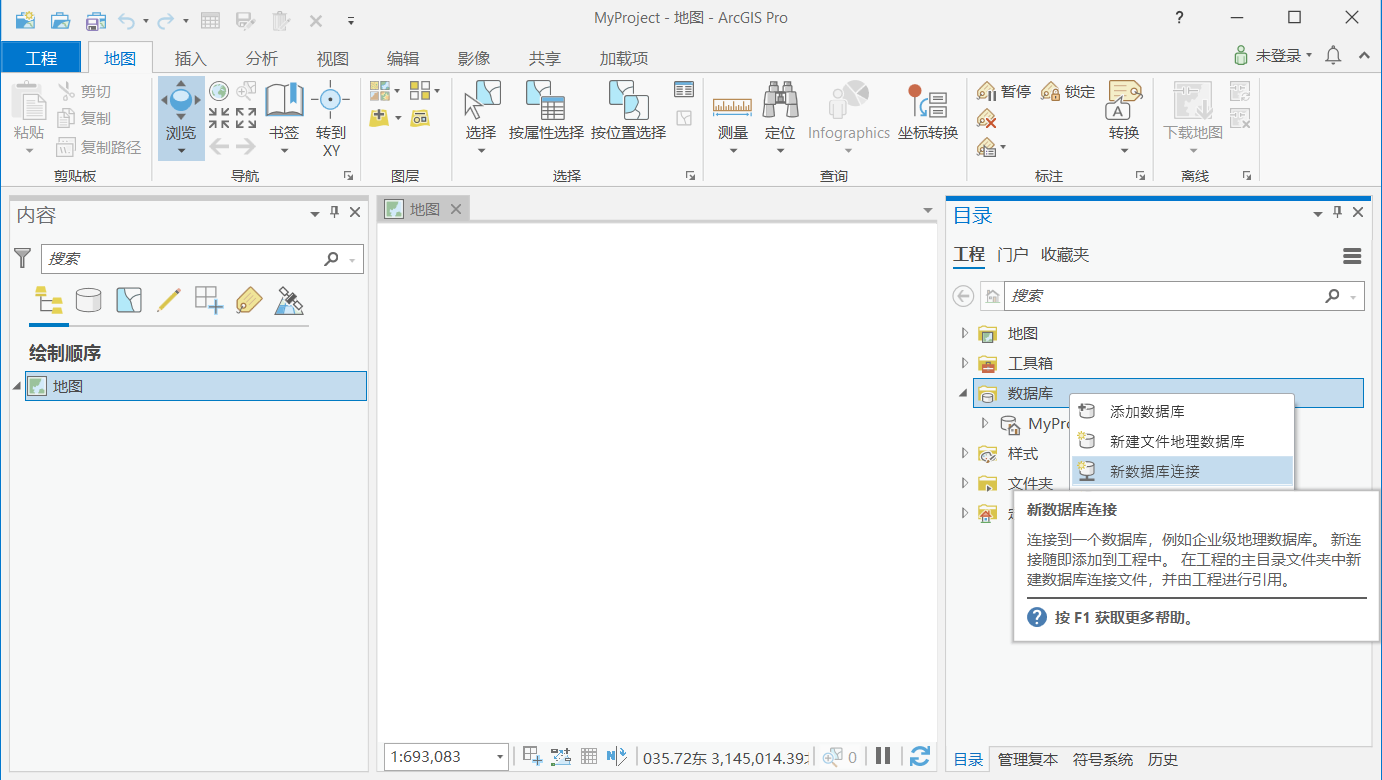
Task: Open the map scale 1:693,083 dropdown
Action: coord(500,757)
